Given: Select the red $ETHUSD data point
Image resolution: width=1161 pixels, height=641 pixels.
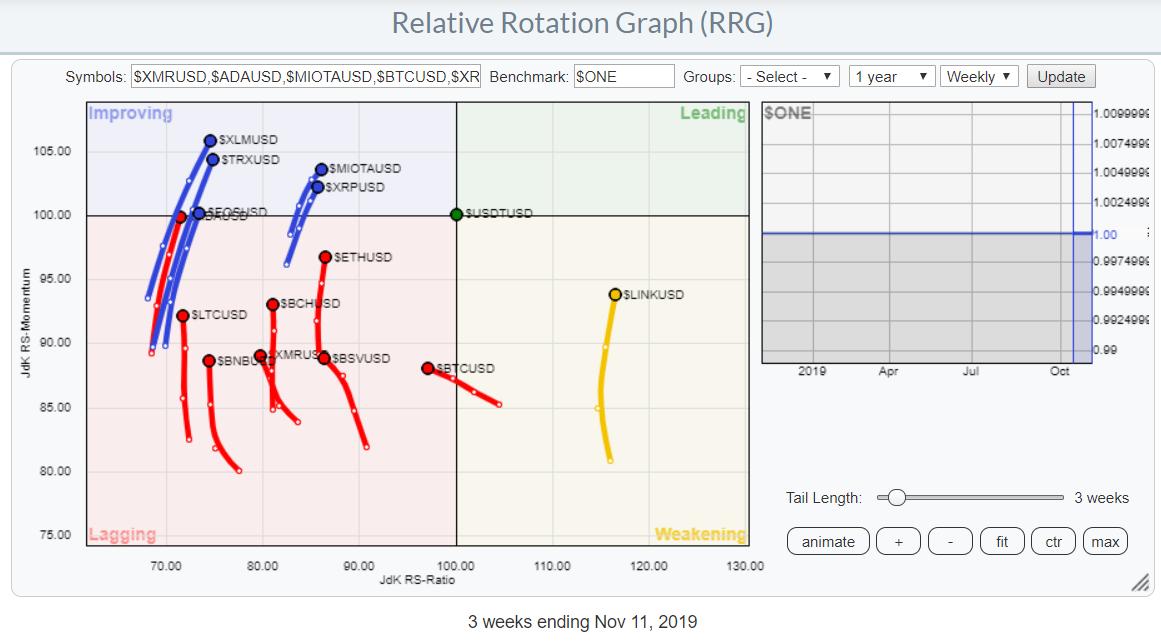Looking at the screenshot, I should pyautogui.click(x=325, y=257).
